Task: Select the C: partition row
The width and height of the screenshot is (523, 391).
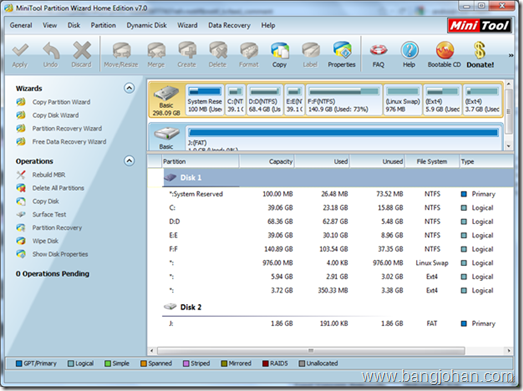Action: [x=338, y=208]
